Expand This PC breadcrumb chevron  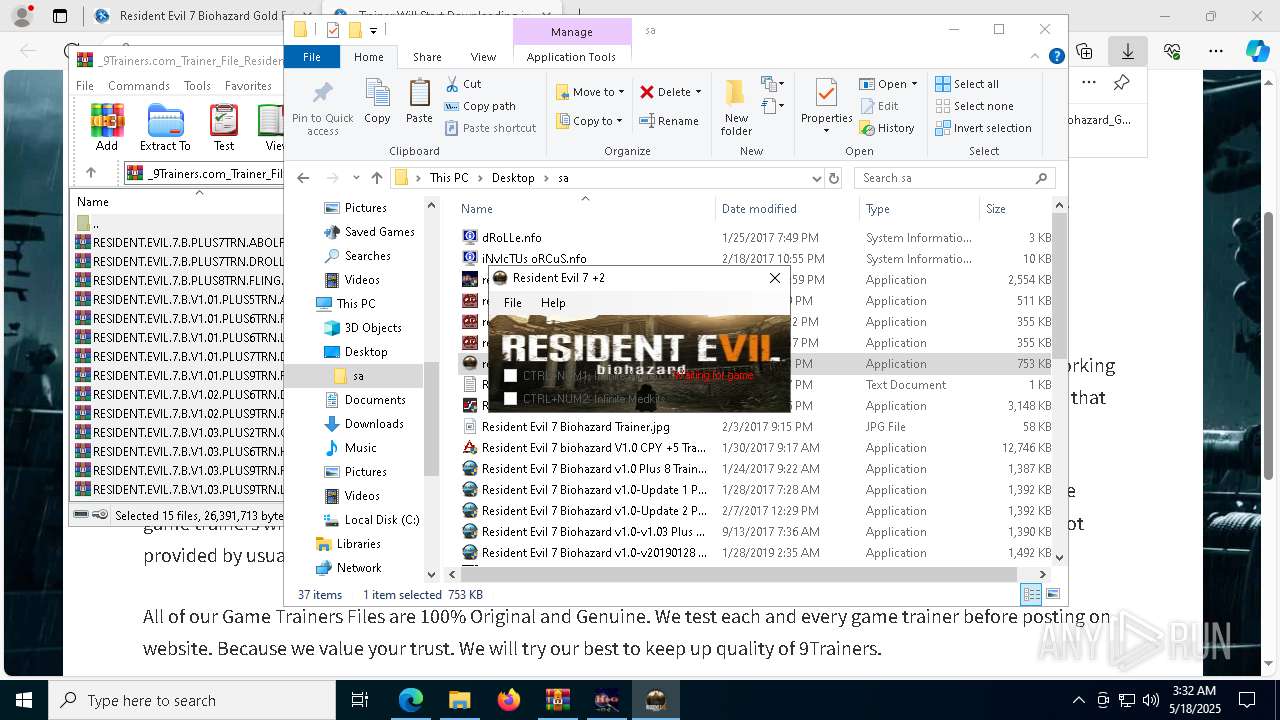[x=480, y=178]
